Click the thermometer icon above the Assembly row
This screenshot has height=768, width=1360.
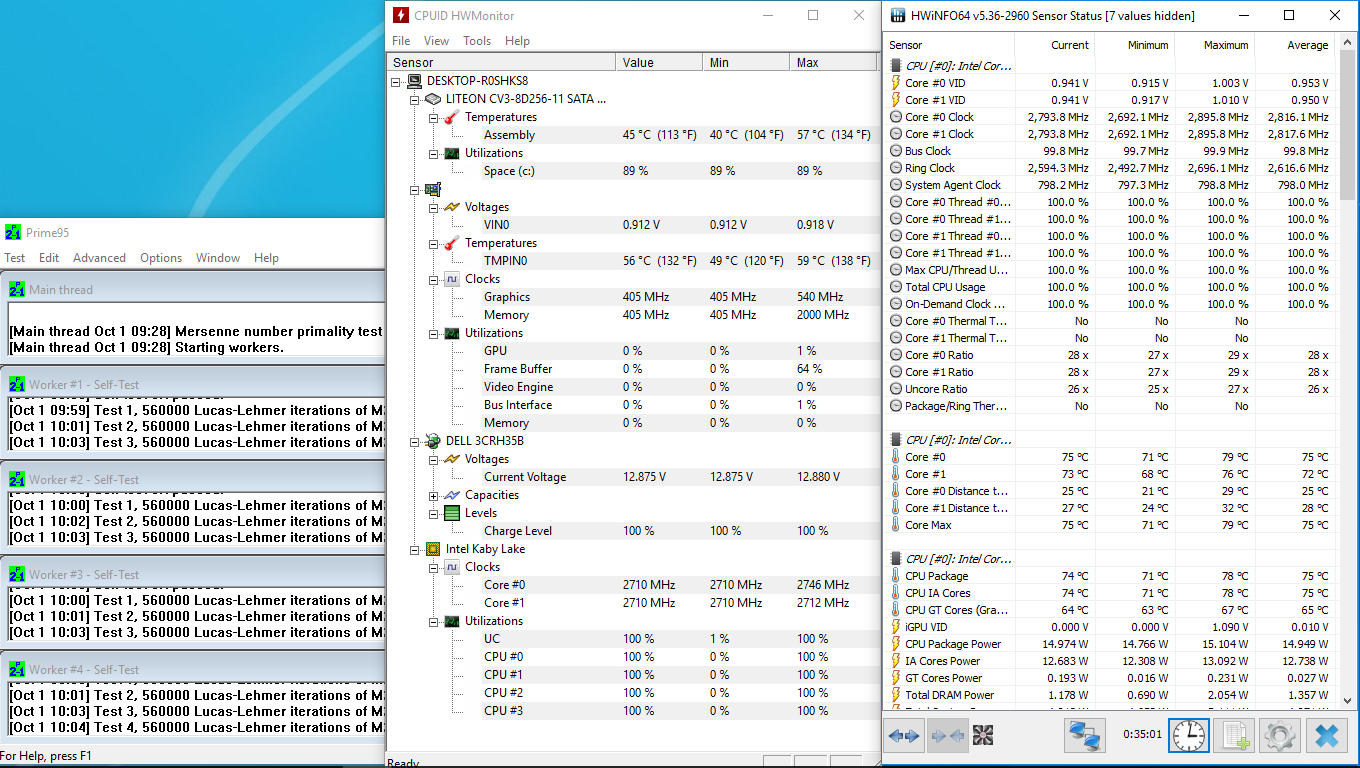tap(452, 117)
